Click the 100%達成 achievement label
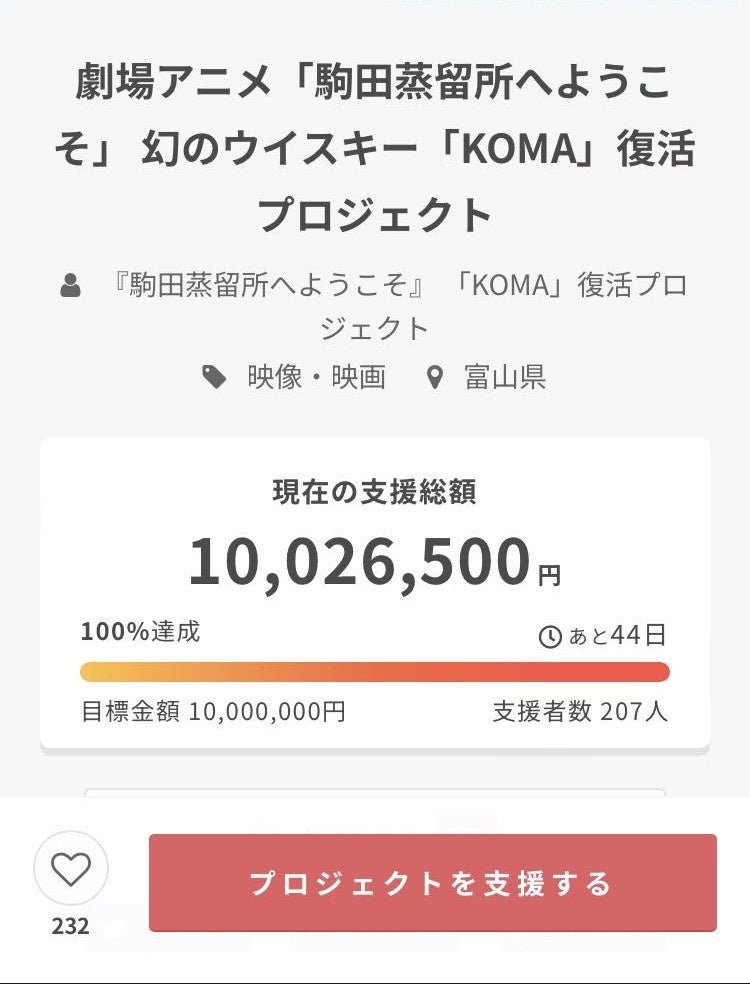This screenshot has height=984, width=750. (140, 632)
